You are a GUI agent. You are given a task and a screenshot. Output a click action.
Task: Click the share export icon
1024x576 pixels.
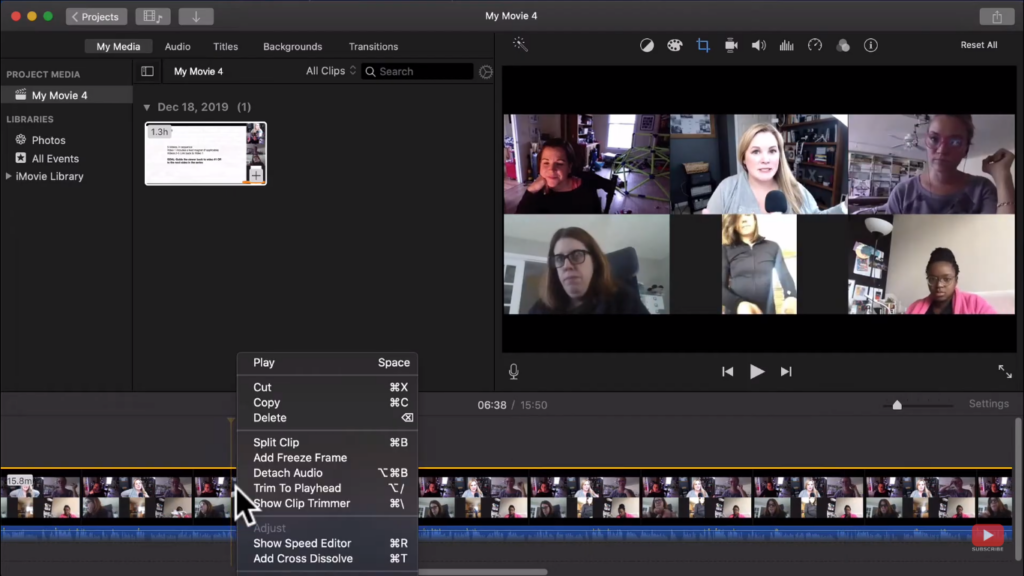pyautogui.click(x=997, y=16)
